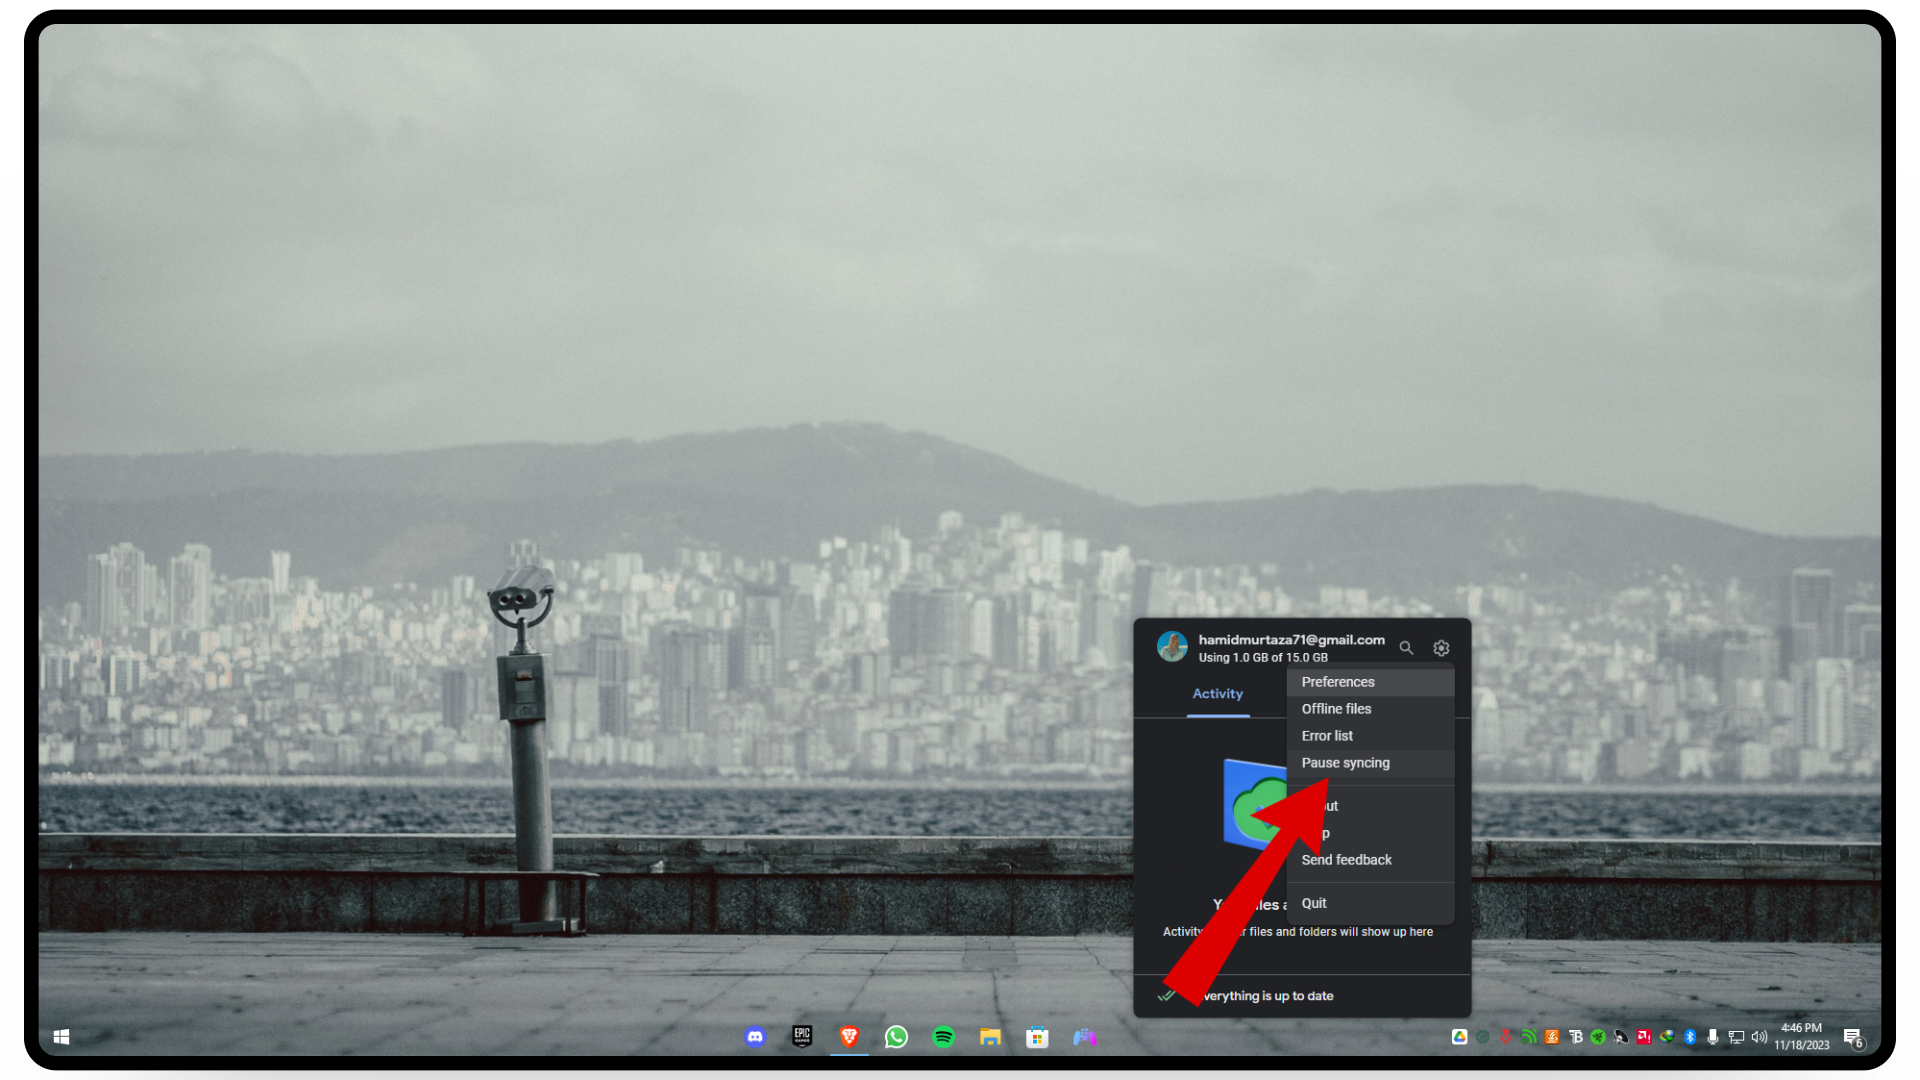The image size is (1920, 1080).
Task: Choose Pause syncing option
Action: click(x=1345, y=763)
